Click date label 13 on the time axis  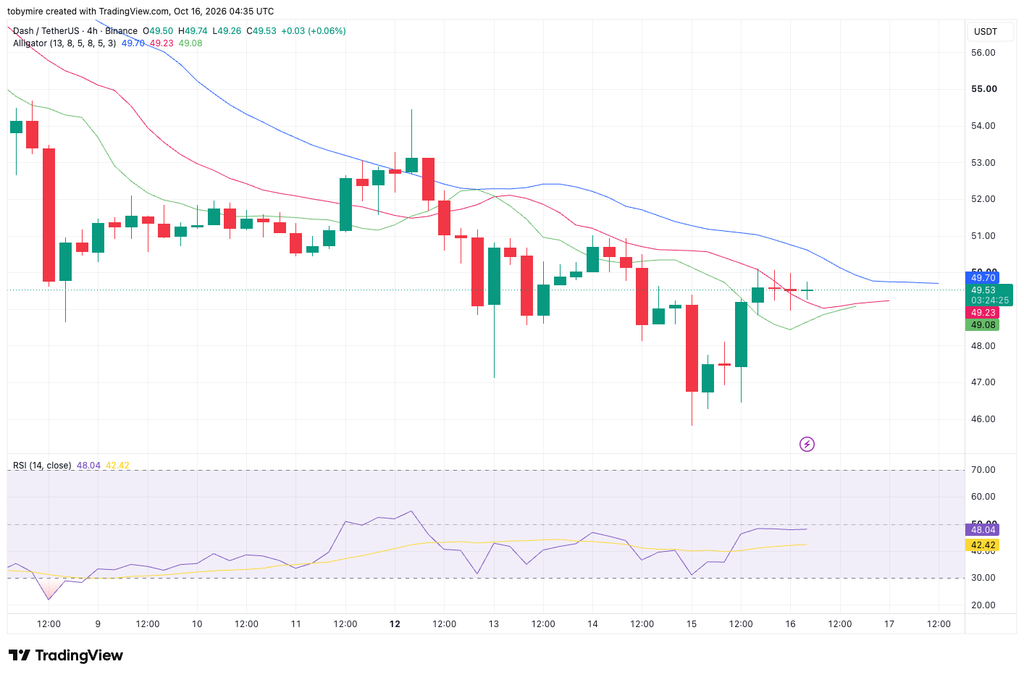(x=494, y=624)
